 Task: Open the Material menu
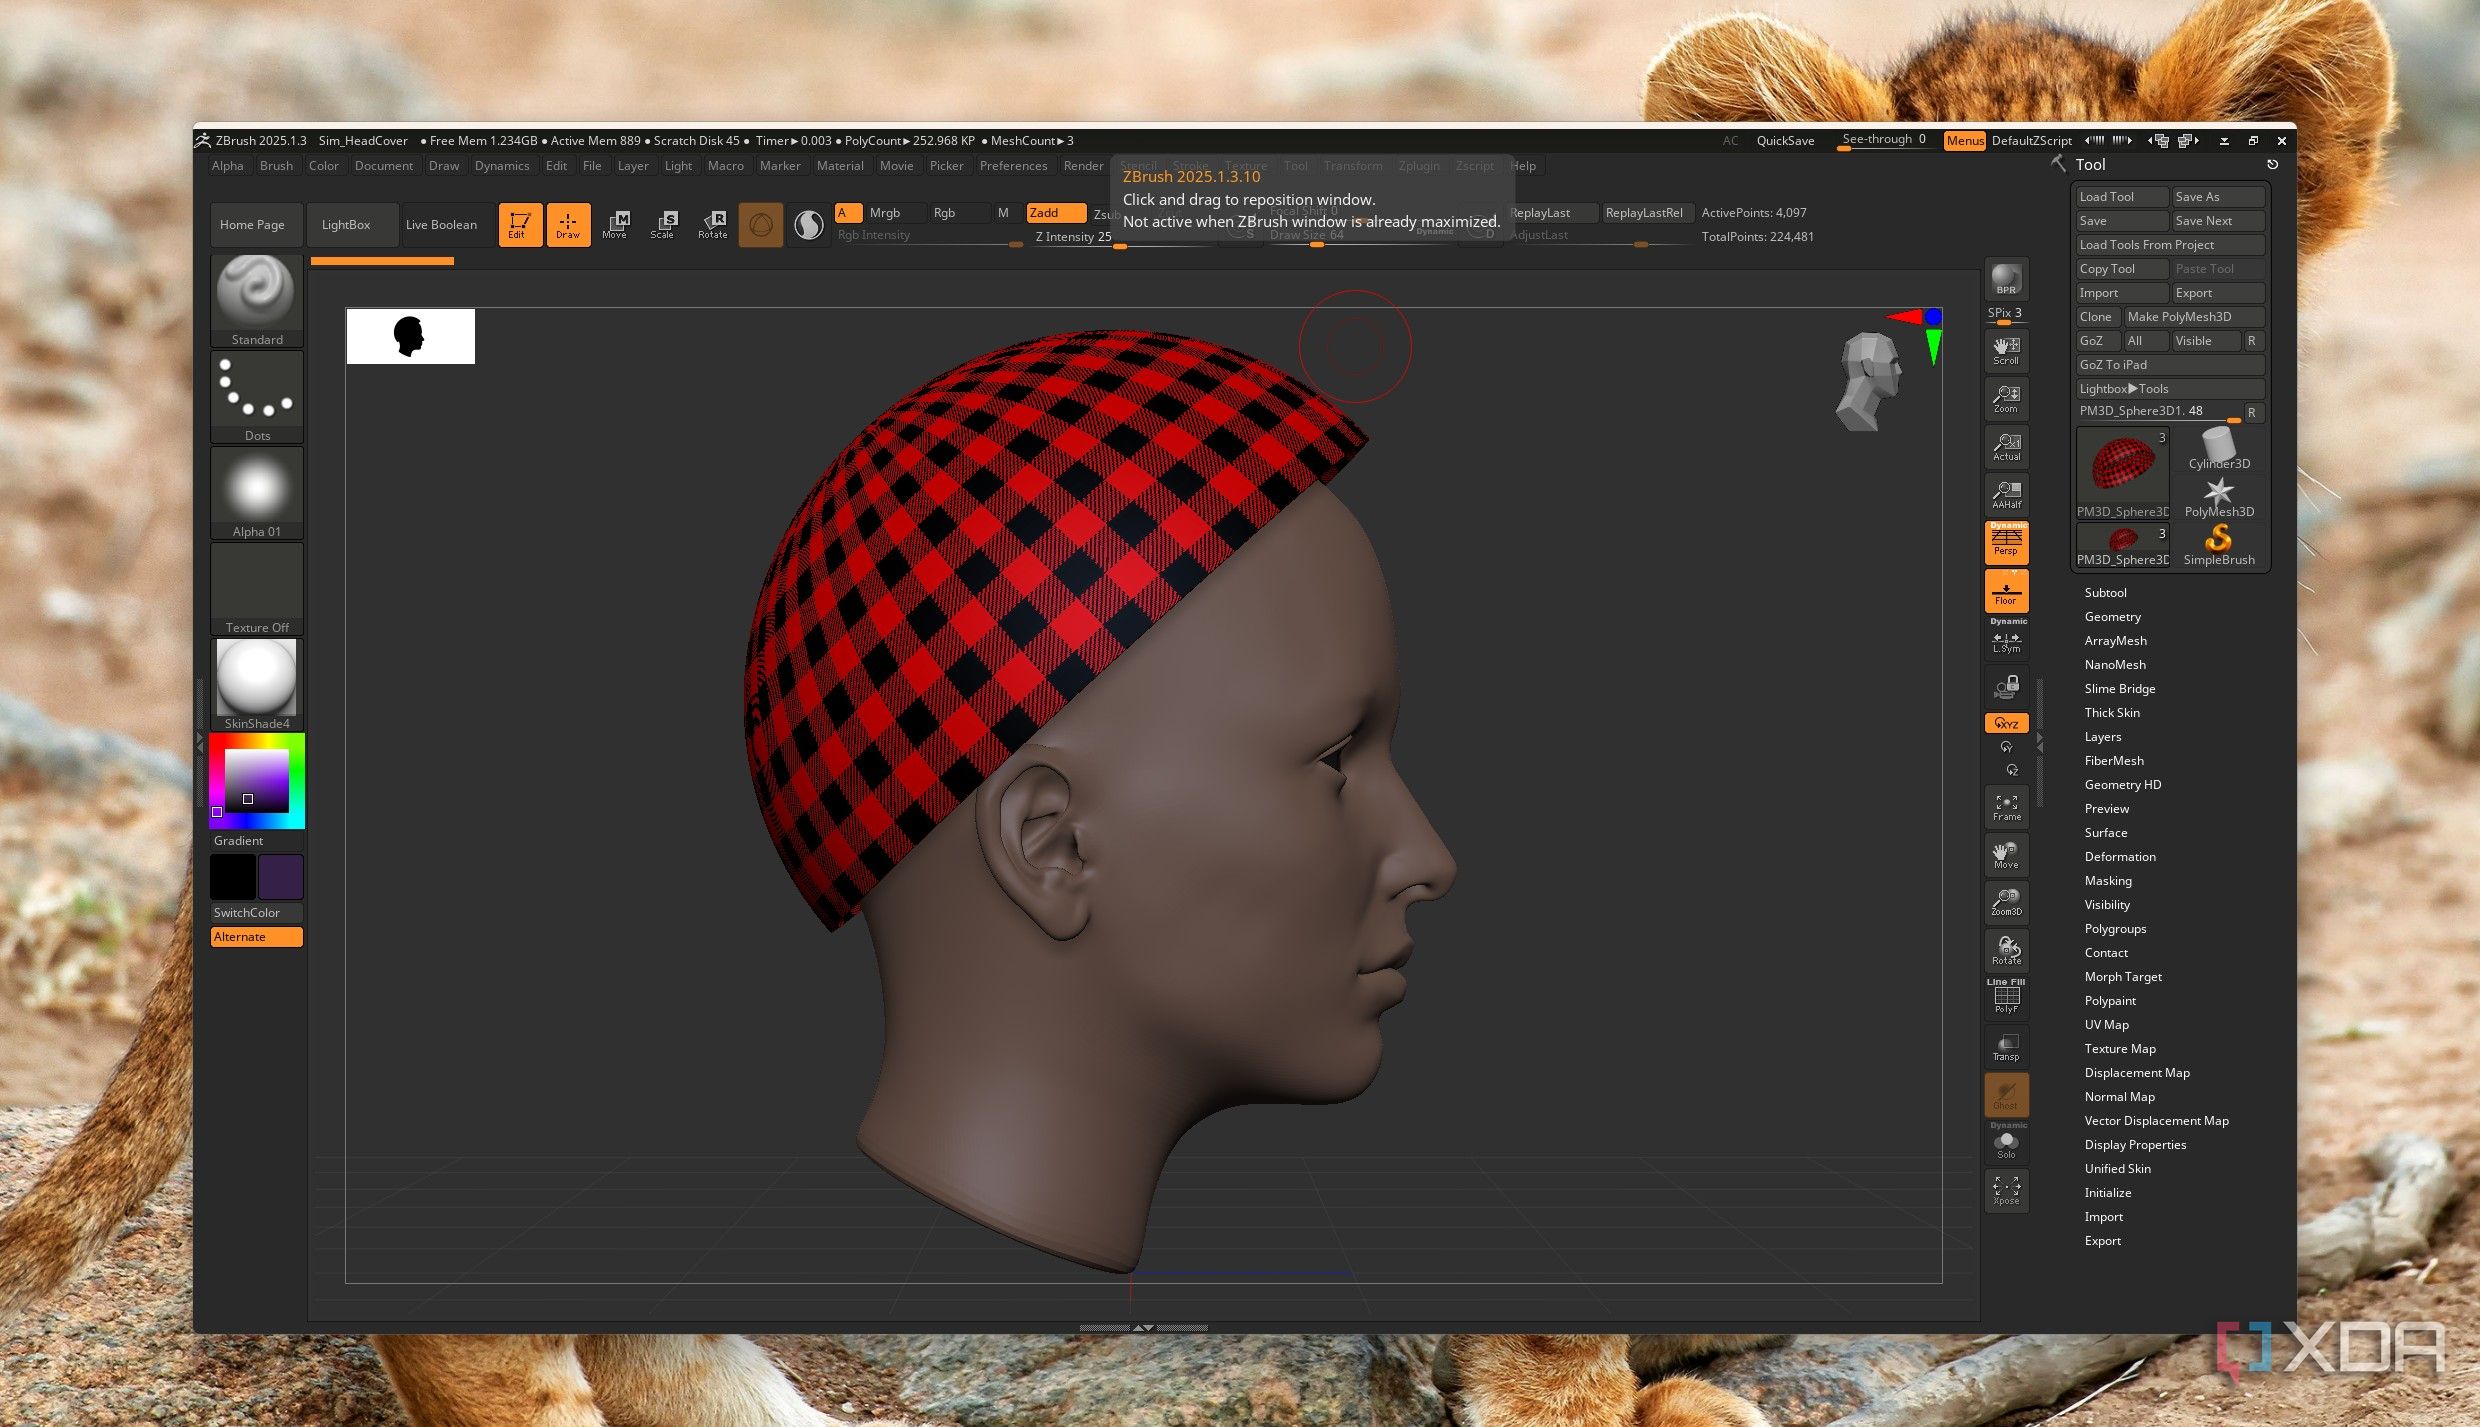[x=839, y=166]
